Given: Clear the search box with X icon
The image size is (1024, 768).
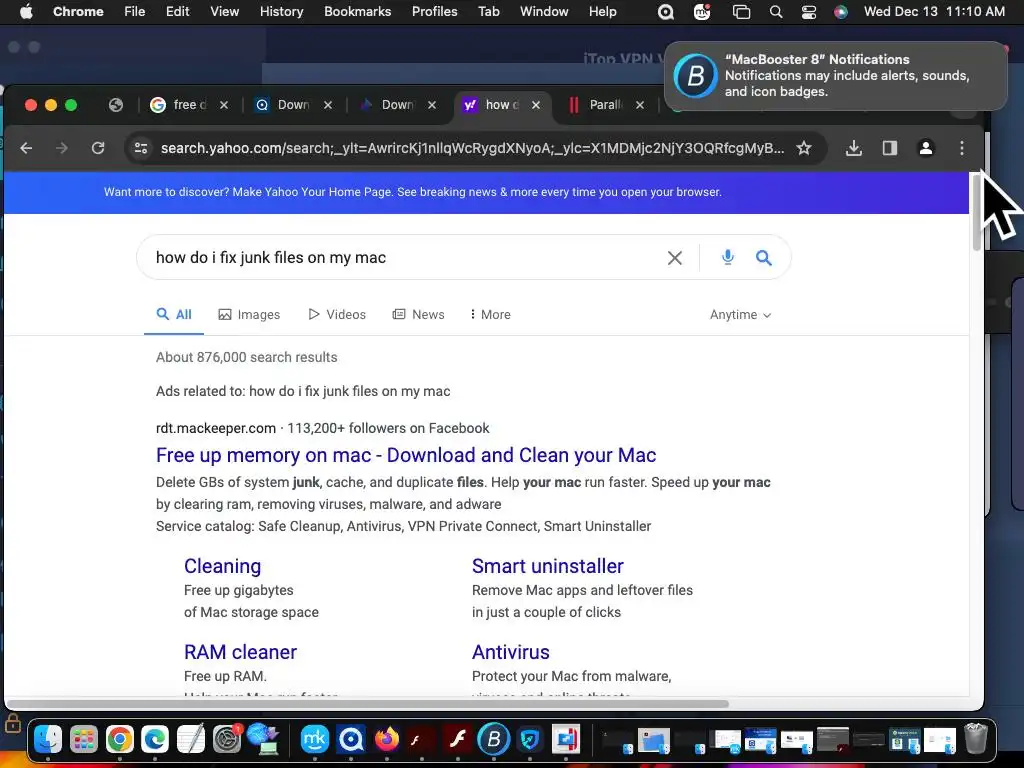Looking at the screenshot, I should pyautogui.click(x=675, y=258).
